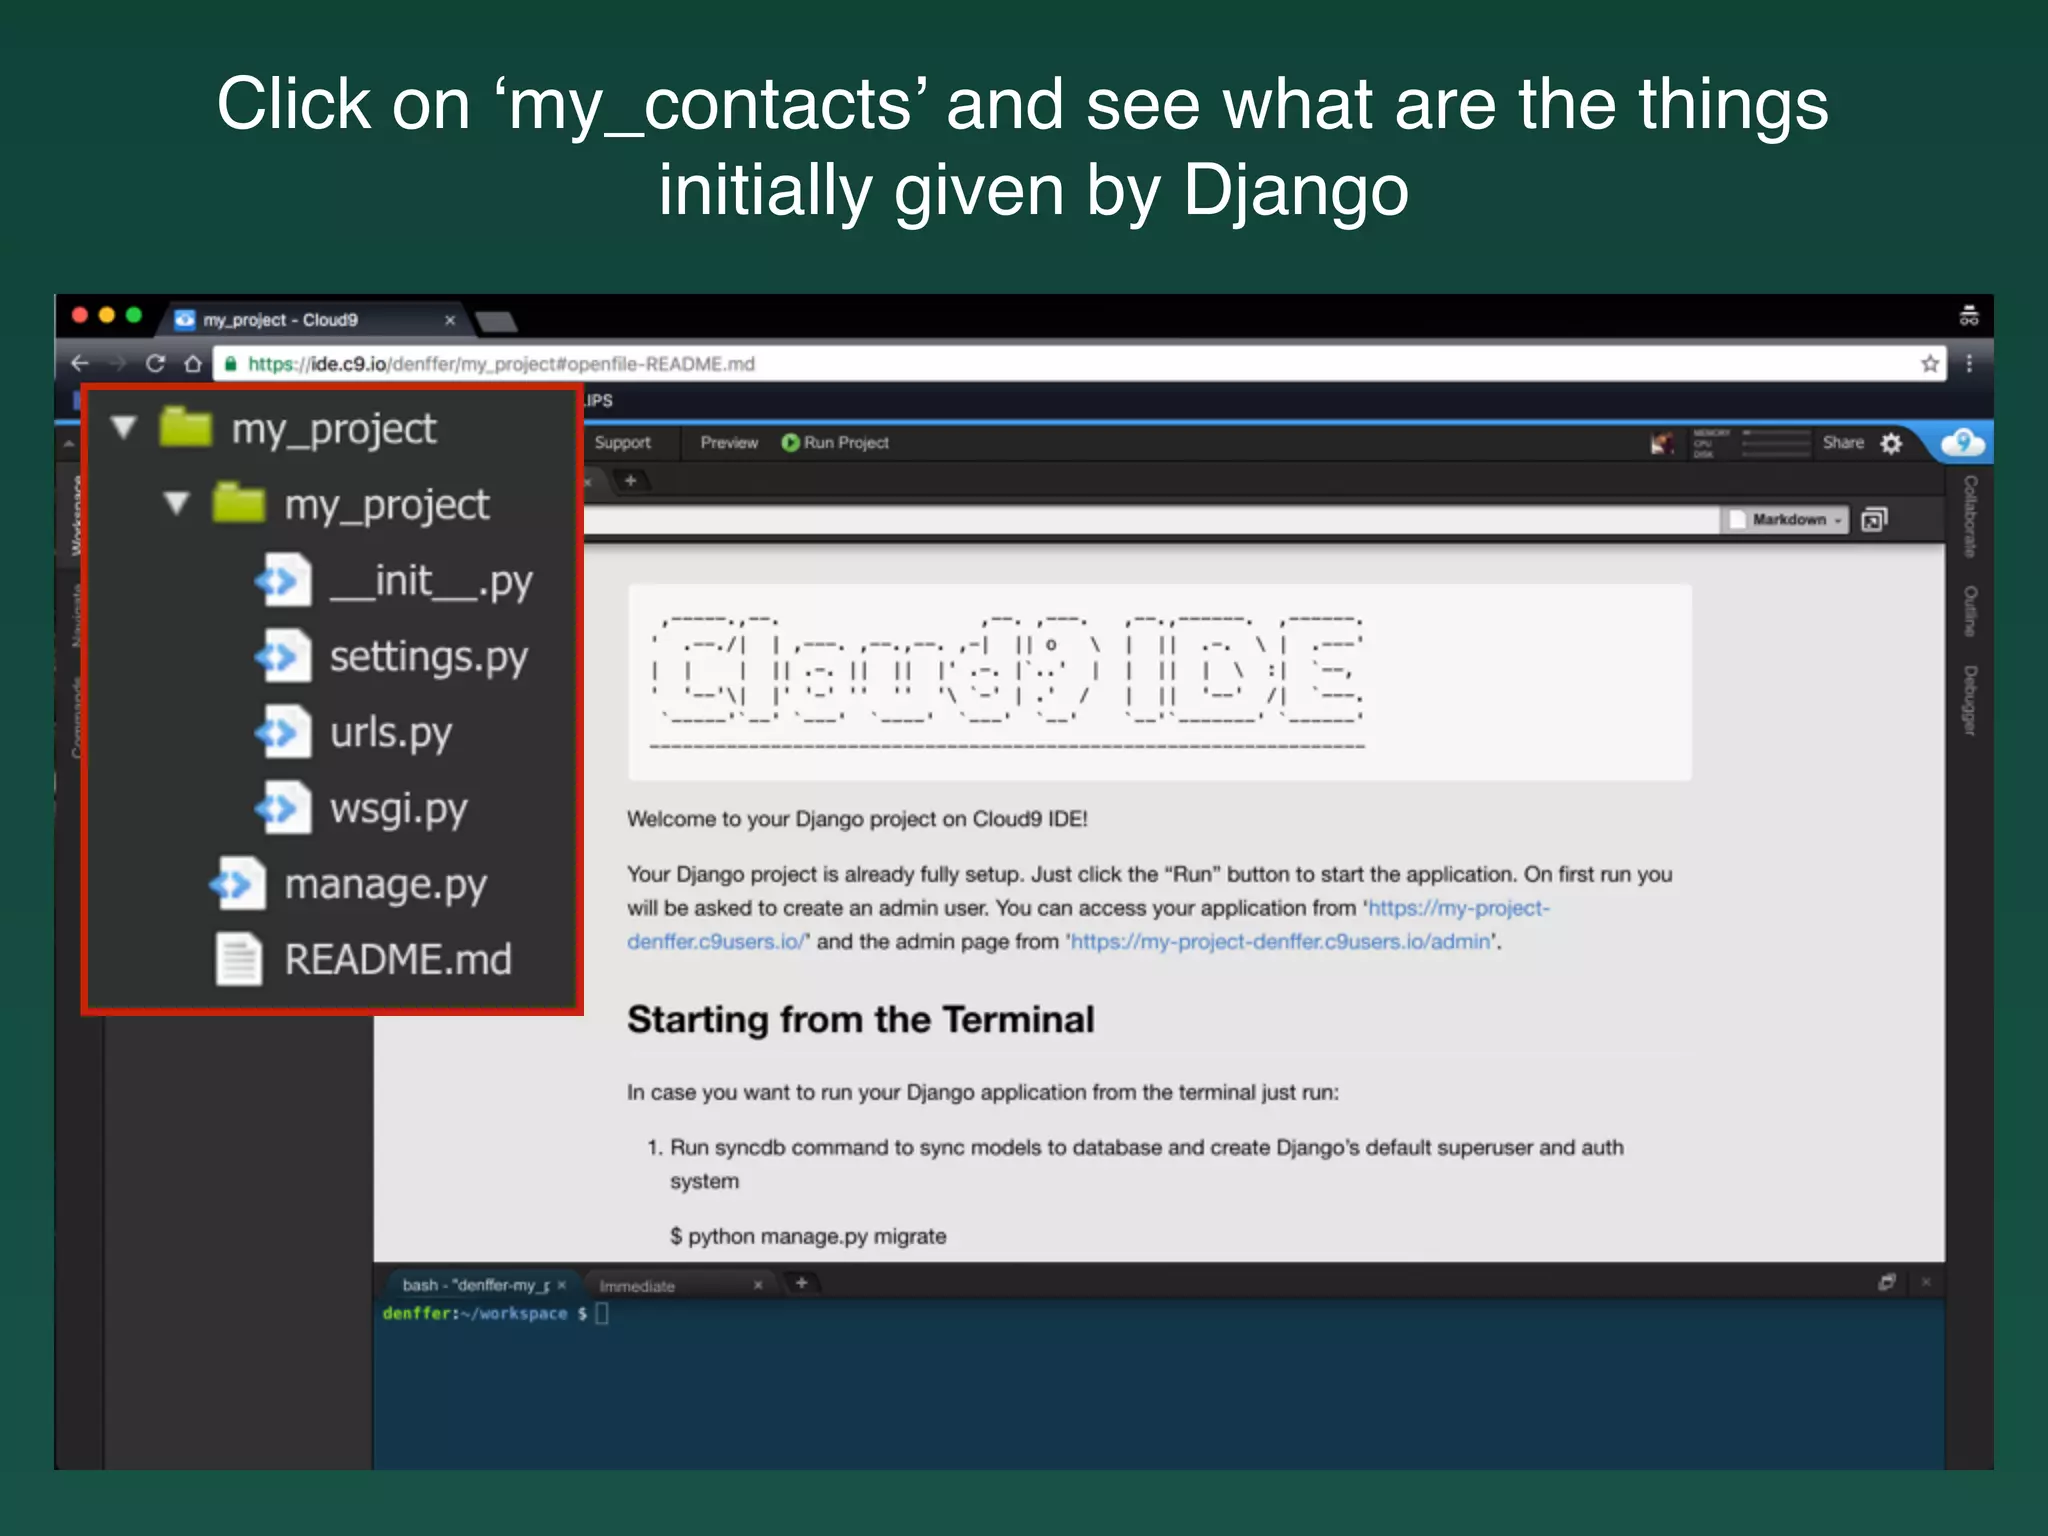Open the my-project-denffer.c9users.io/admin link
The image size is (2048, 1536).
(1280, 942)
